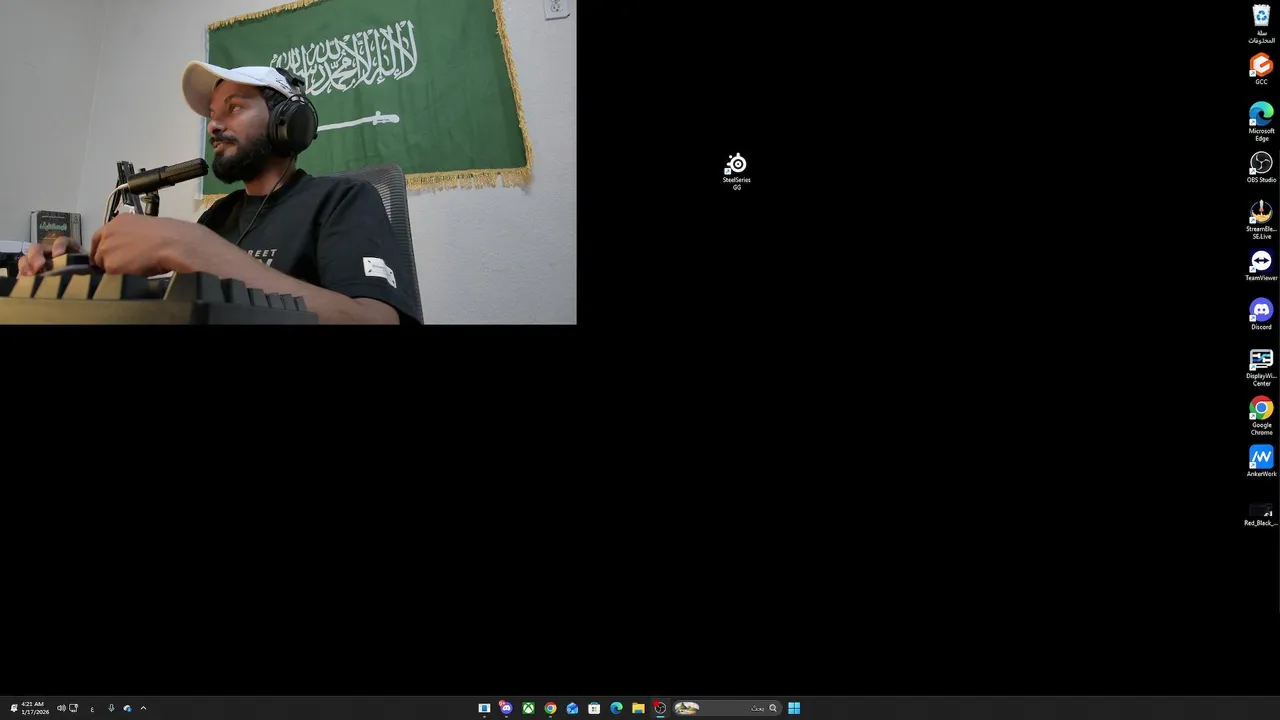Select the Discord desktop shortcut

1261,314
